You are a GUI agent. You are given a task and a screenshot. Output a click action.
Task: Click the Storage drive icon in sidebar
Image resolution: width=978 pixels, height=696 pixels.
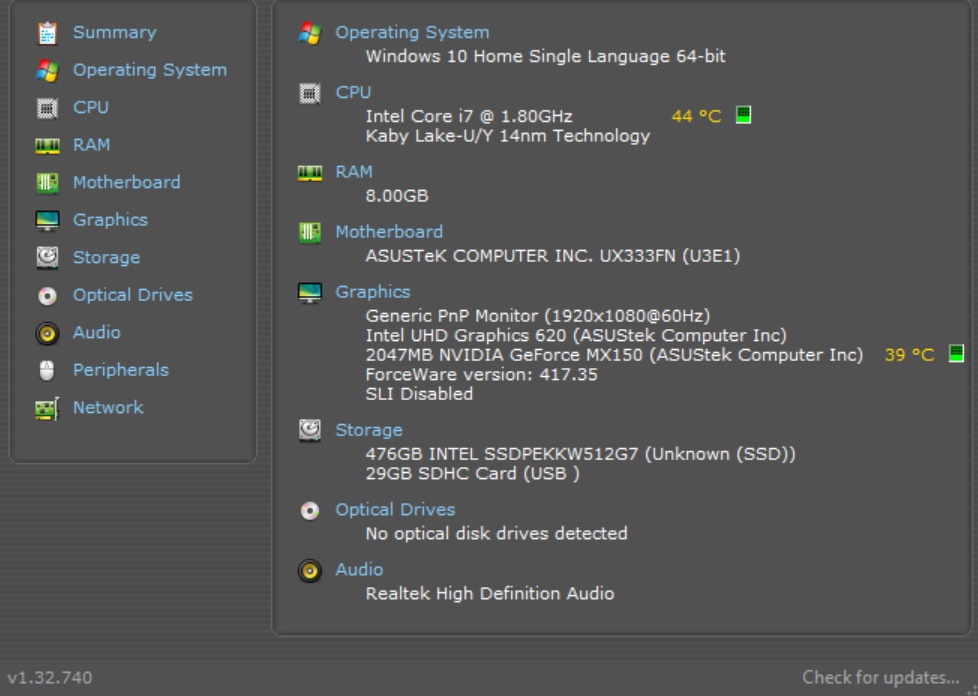coord(47,258)
